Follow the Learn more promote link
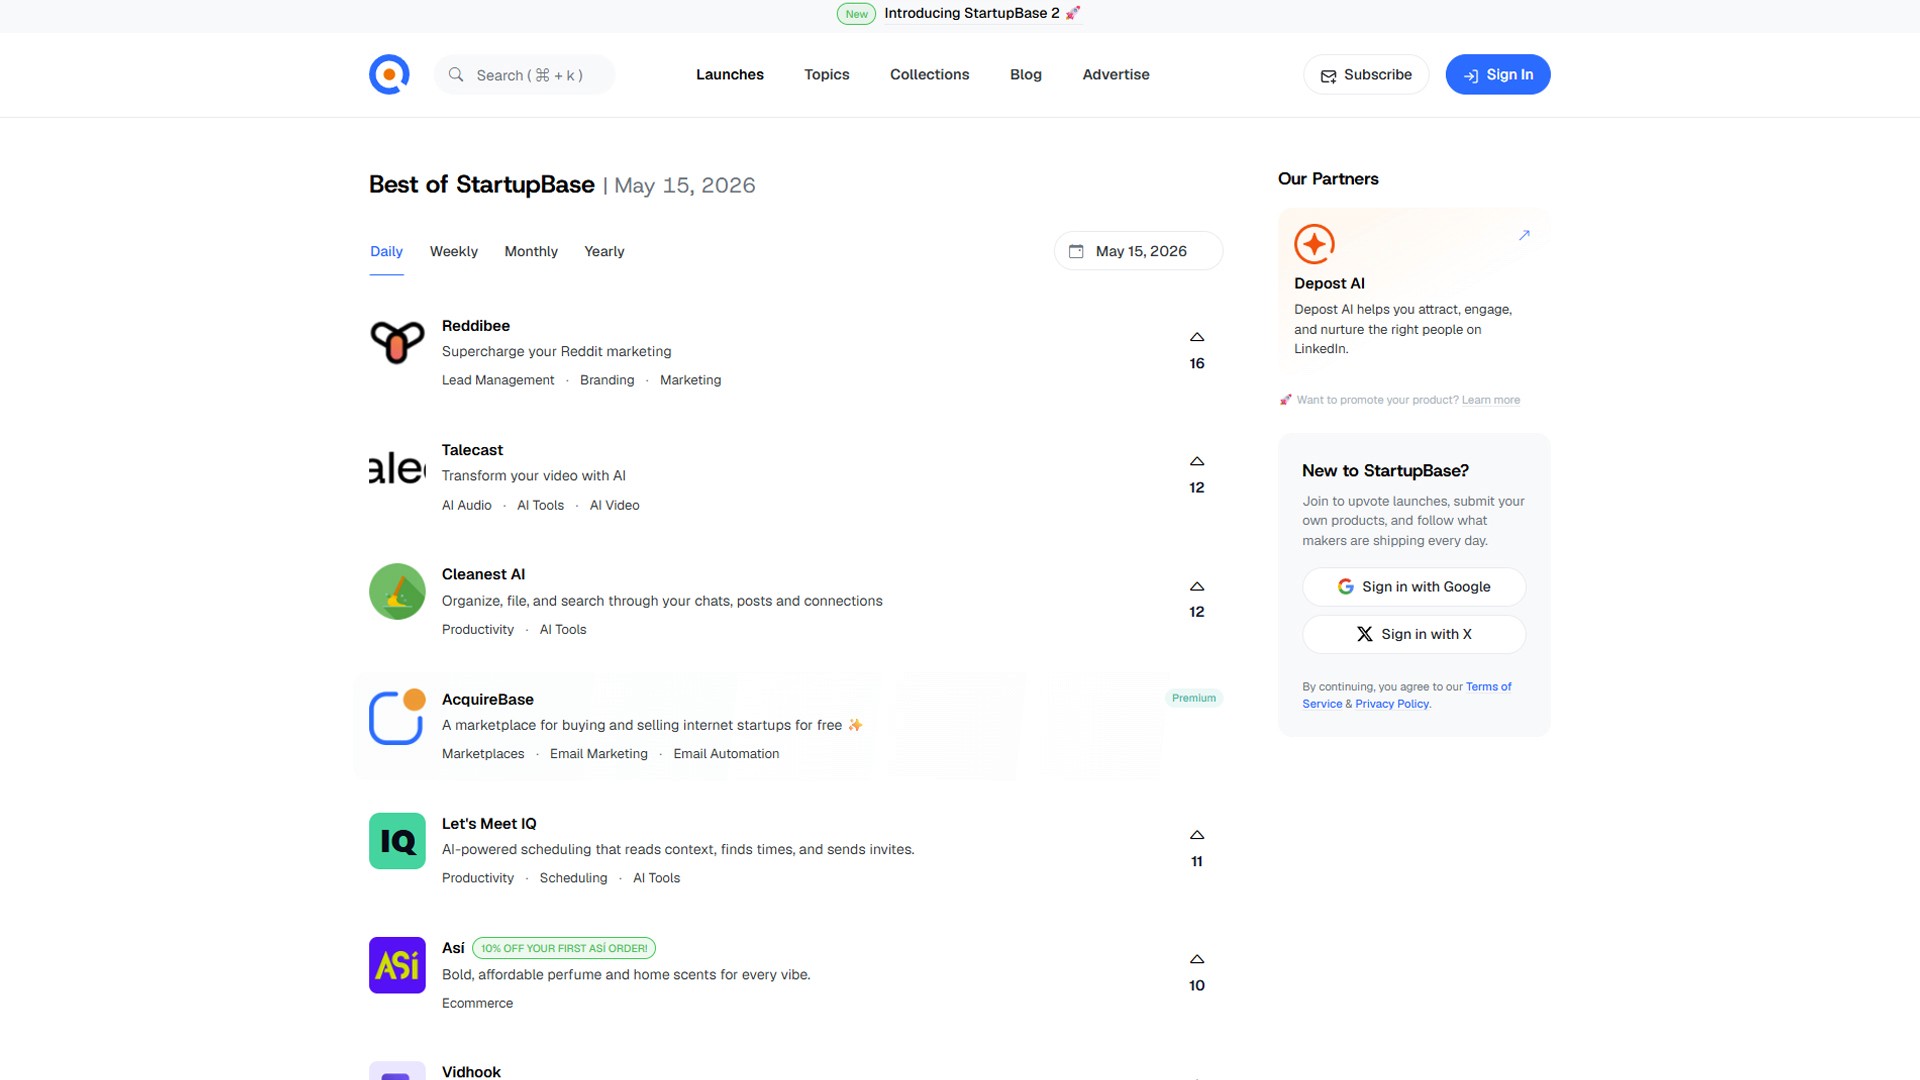 pyautogui.click(x=1491, y=400)
